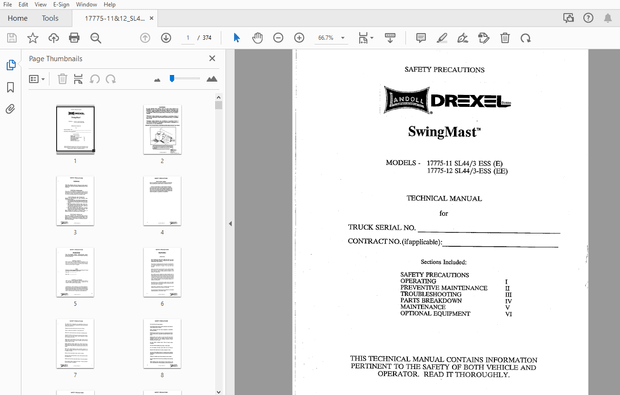Screen dimensions: 620x395
Task: Click the upload to cloud icon
Action: tap(53, 38)
